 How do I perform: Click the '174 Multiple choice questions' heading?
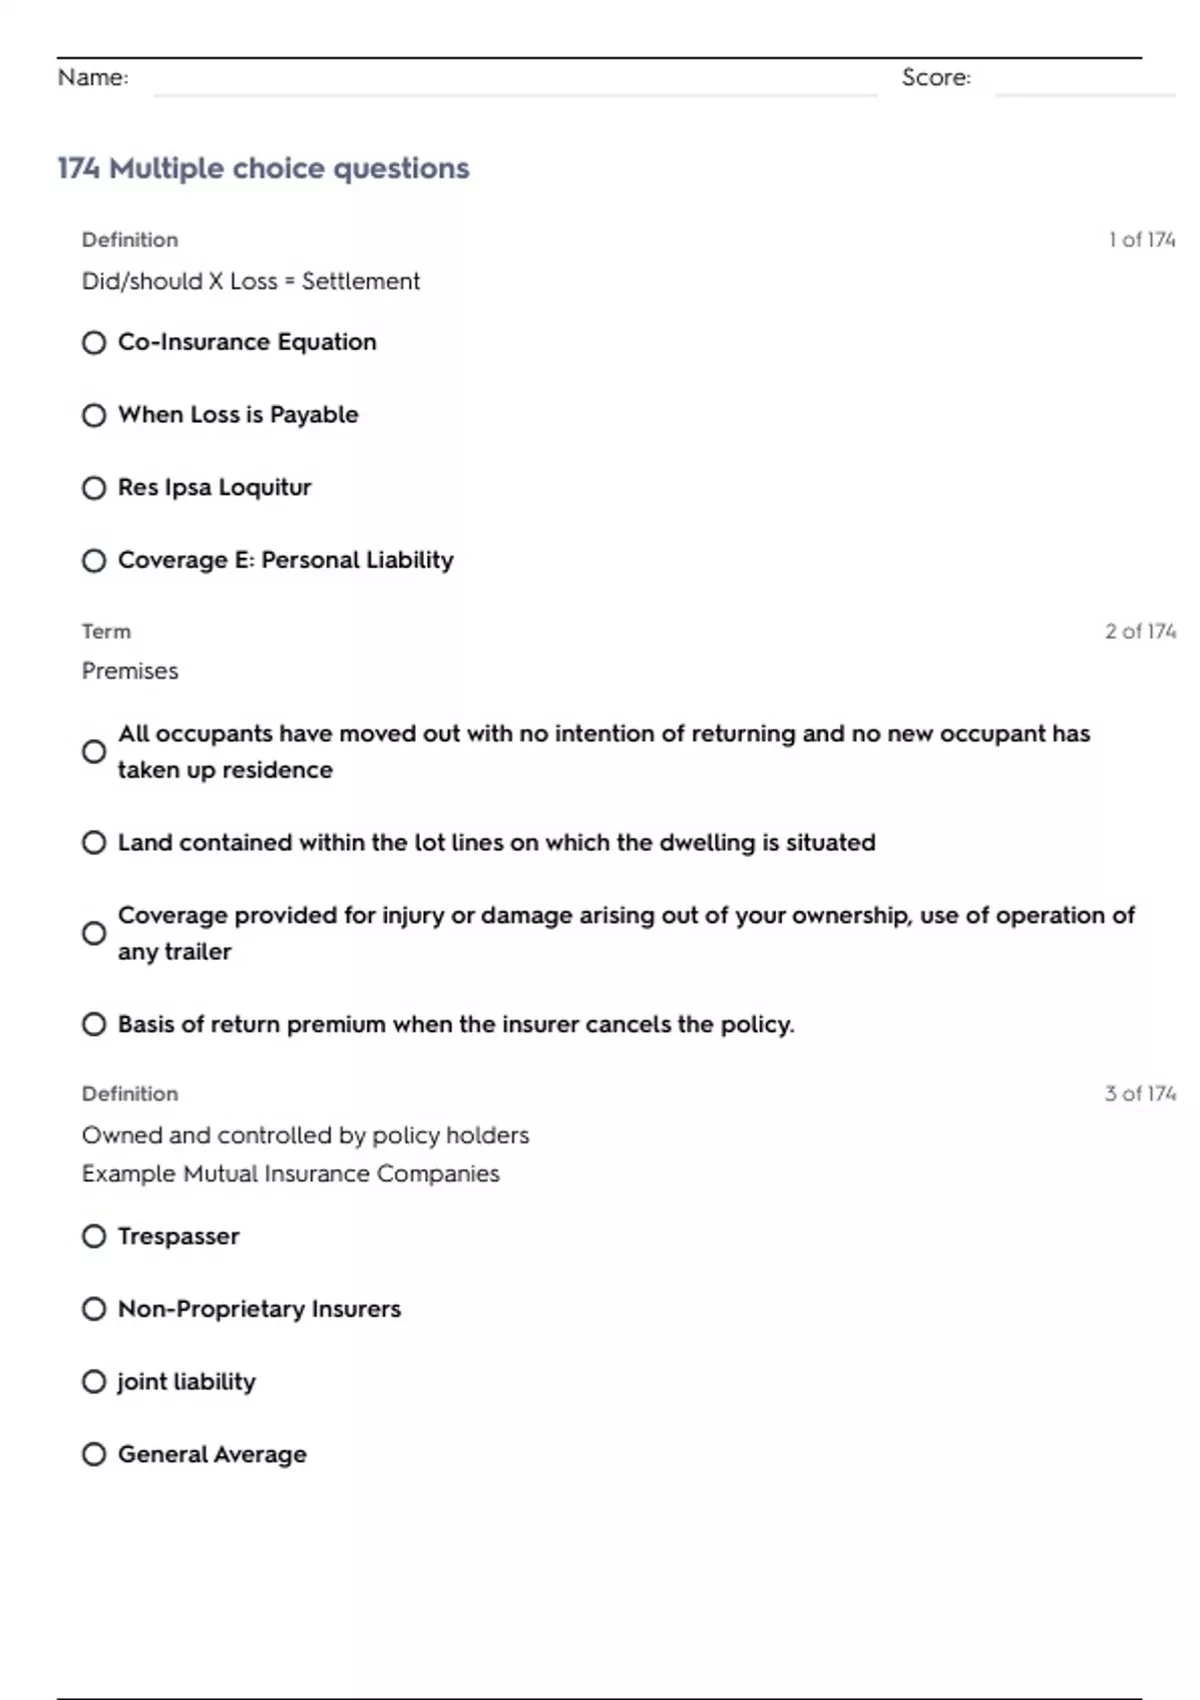pyautogui.click(x=263, y=168)
